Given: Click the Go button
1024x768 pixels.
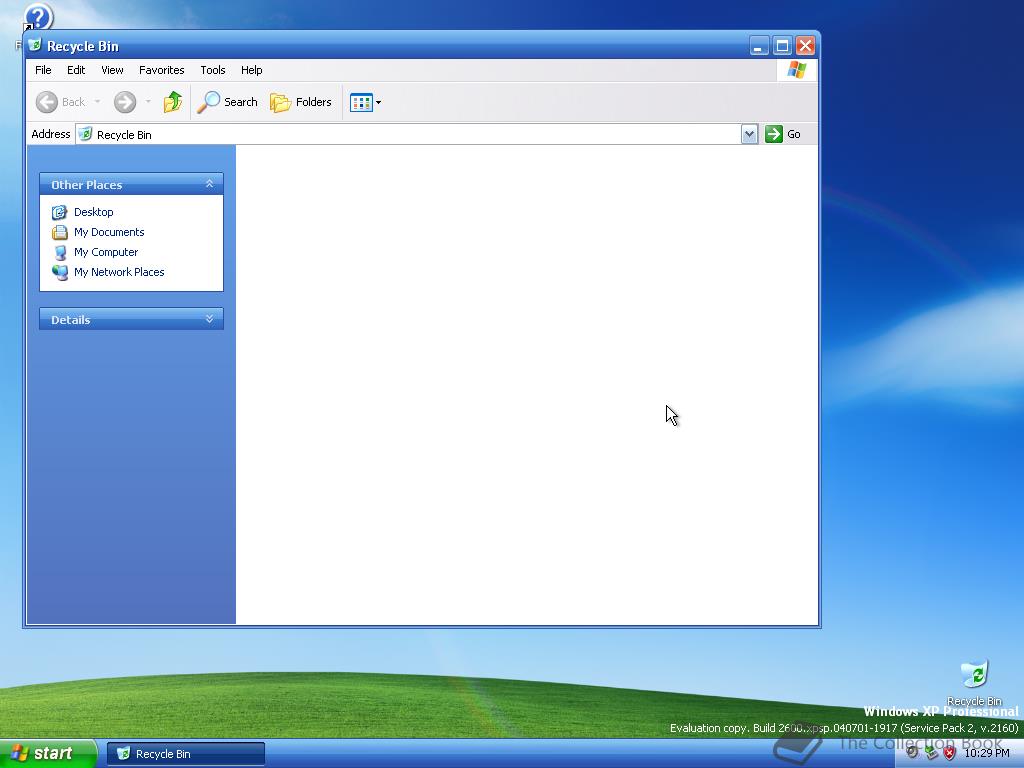Looking at the screenshot, I should click(x=783, y=134).
